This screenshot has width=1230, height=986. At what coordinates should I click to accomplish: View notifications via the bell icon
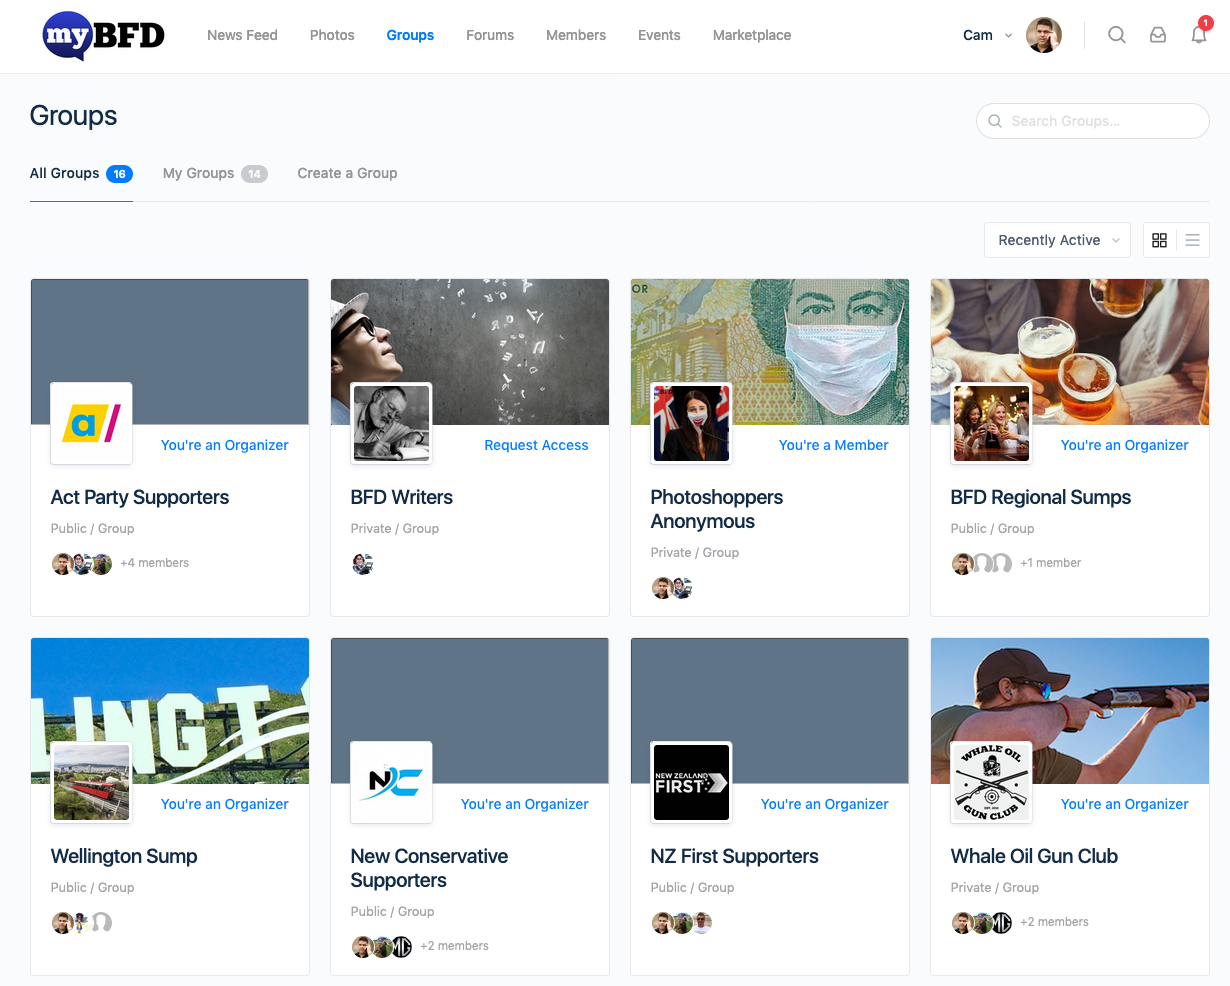click(1198, 34)
